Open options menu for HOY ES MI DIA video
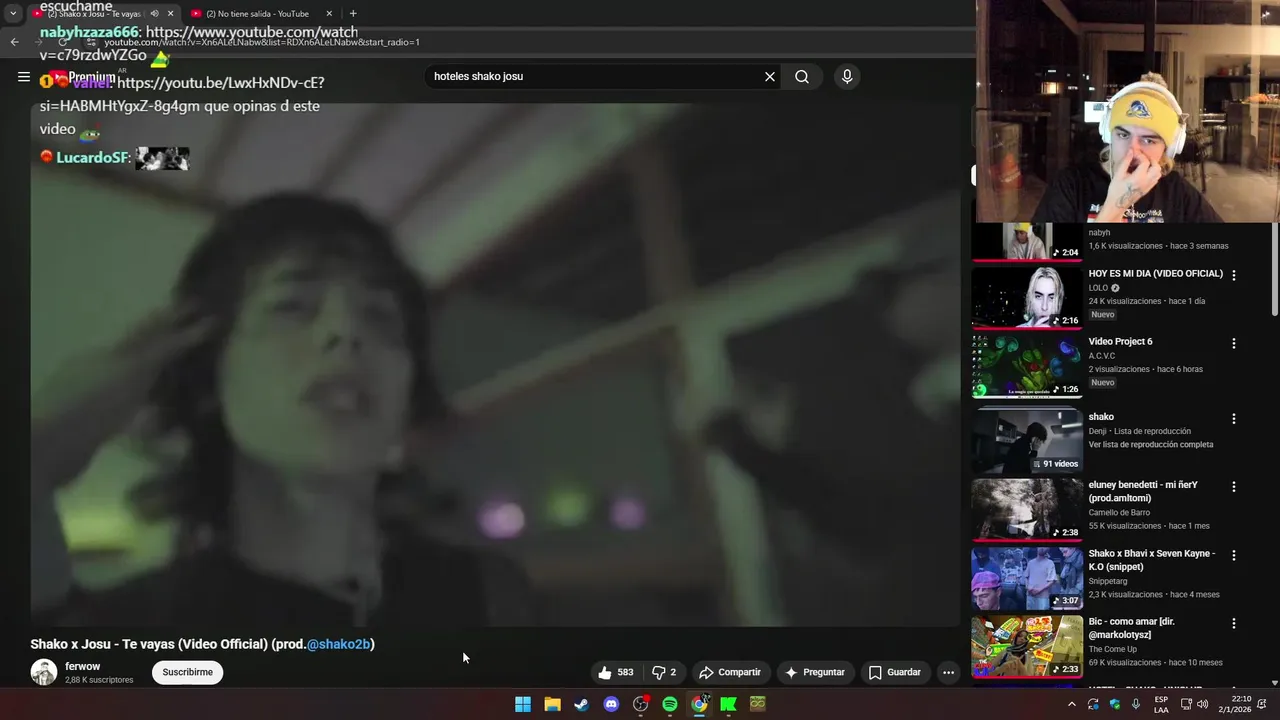1280x720 pixels. [1233, 275]
